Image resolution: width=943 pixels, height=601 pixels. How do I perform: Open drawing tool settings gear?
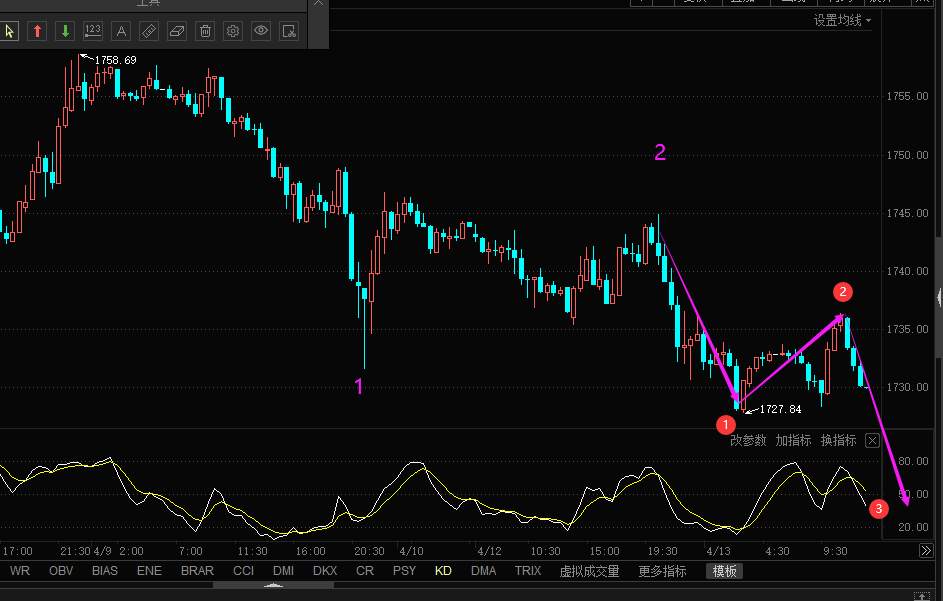pos(233,31)
